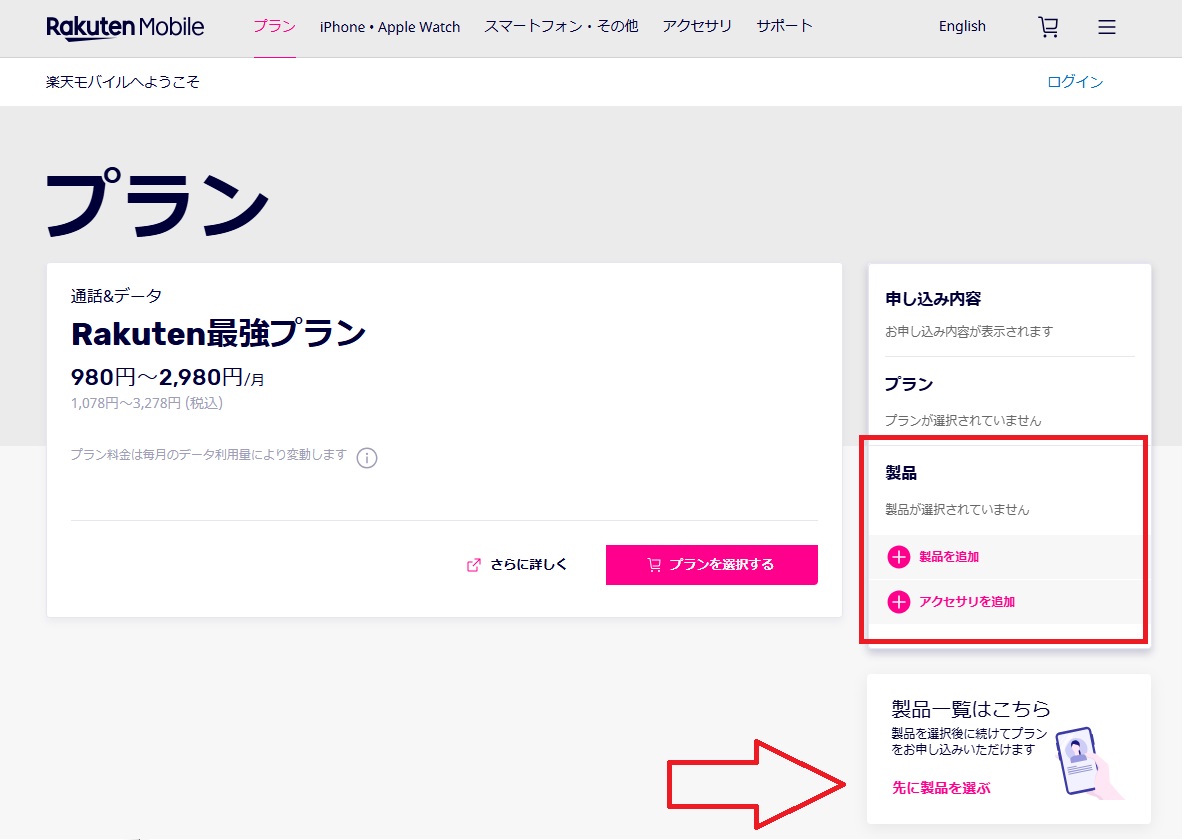Click the 製品一覧はこちら heading
This screenshot has height=840, width=1182.
(971, 709)
